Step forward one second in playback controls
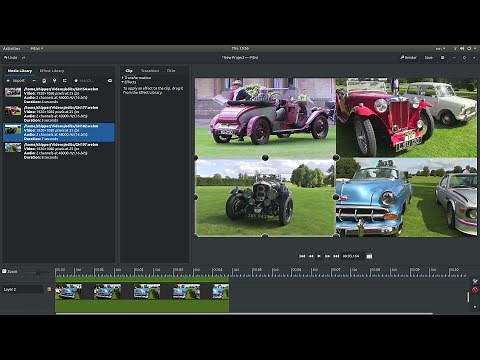This screenshot has width=480, height=360. click(x=327, y=256)
